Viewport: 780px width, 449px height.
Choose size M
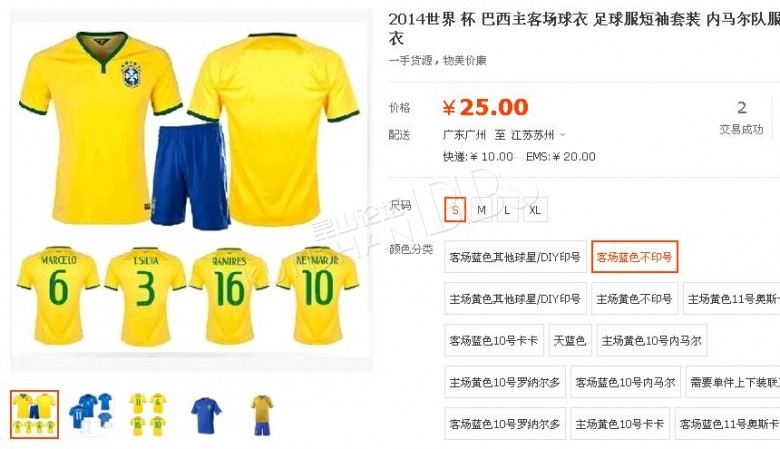[481, 209]
